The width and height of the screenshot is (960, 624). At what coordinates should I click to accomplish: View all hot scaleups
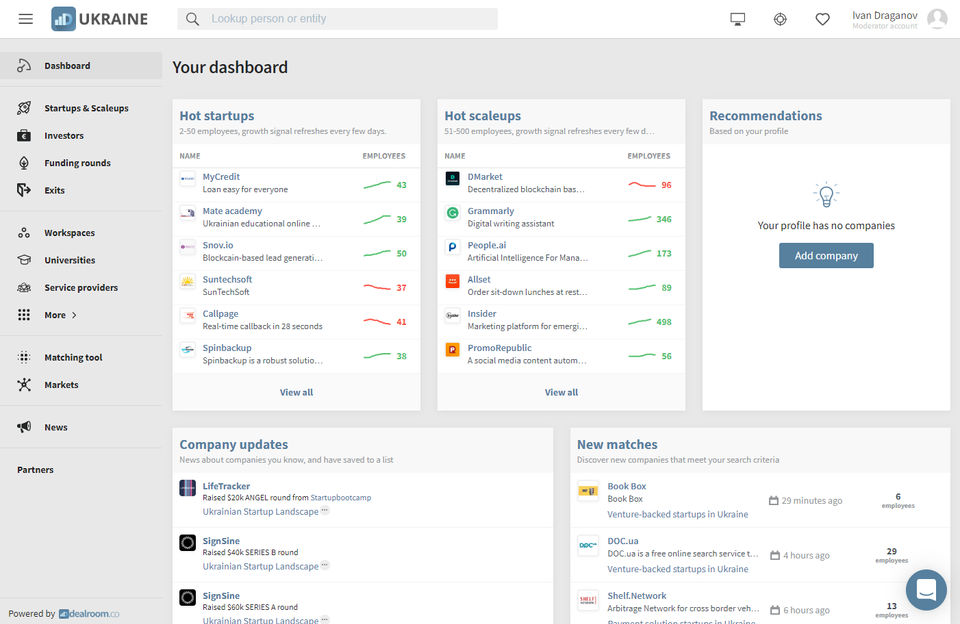click(561, 393)
